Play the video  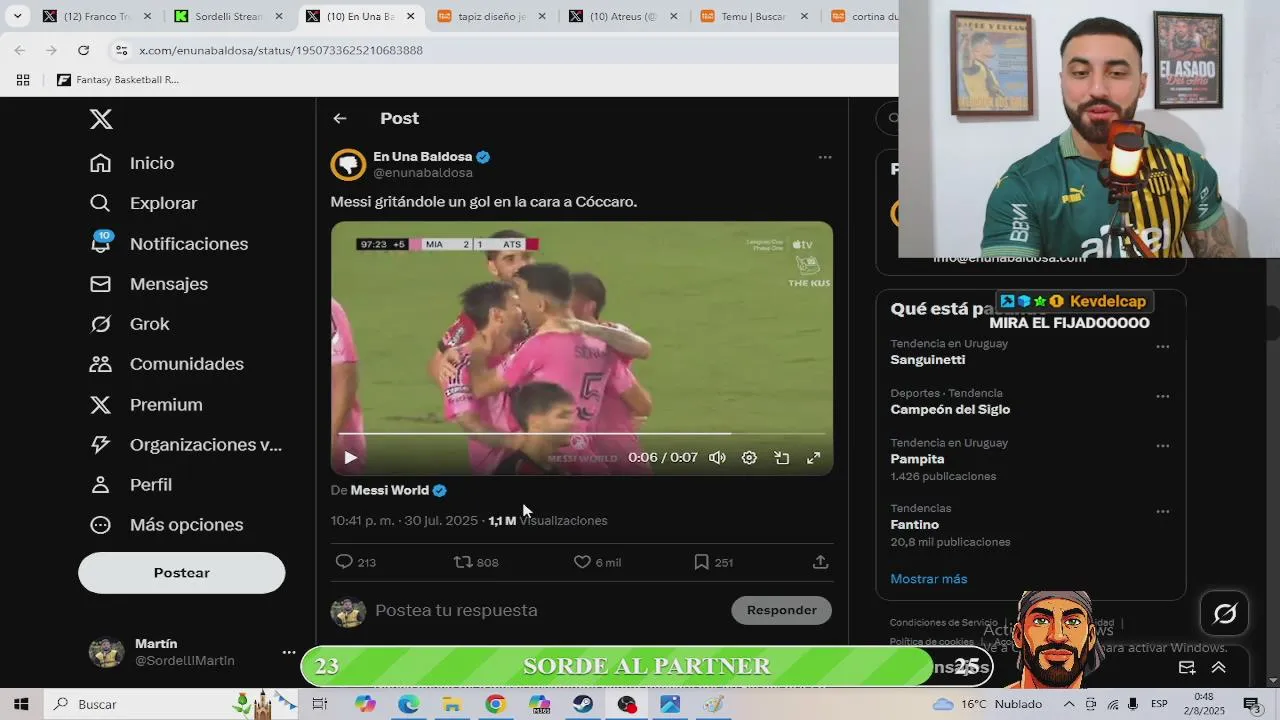[350, 458]
